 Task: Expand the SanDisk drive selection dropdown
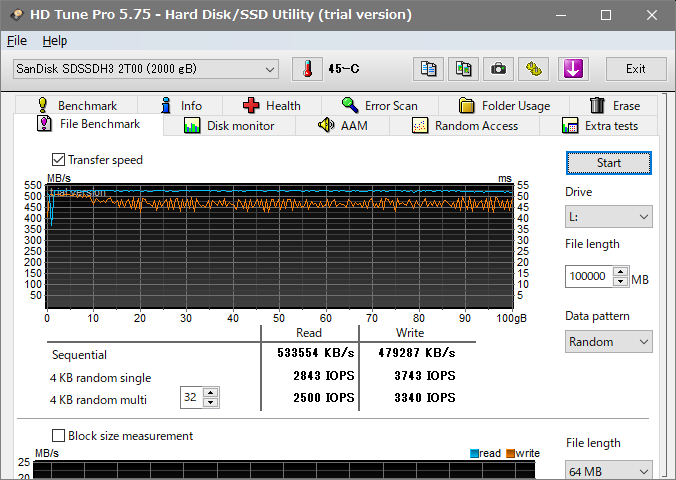146,69
